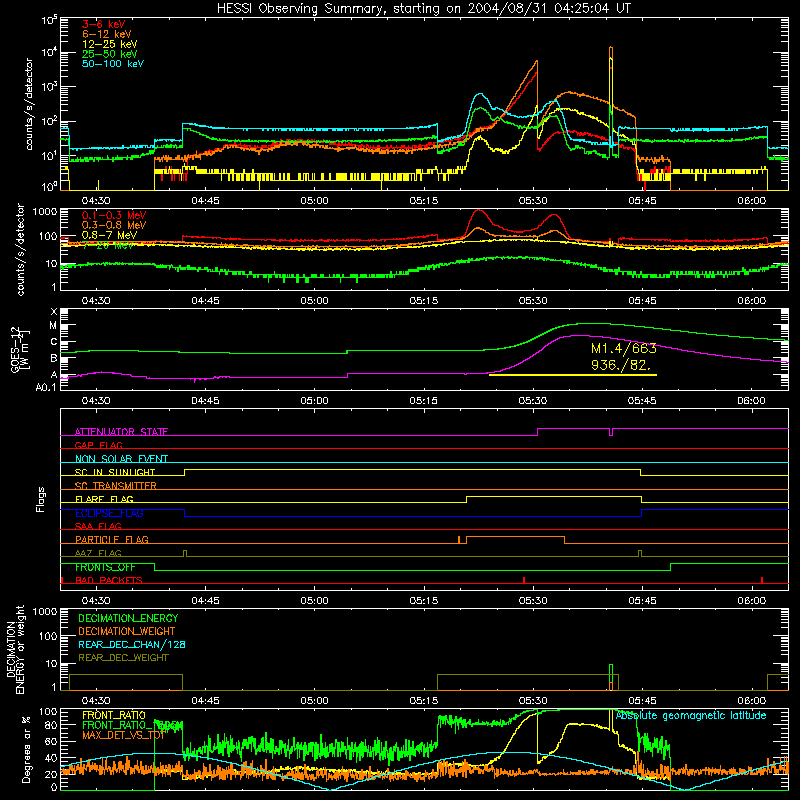This screenshot has height=800, width=800.
Task: Click the Absolute geomagnetic latitude label
Action: (691, 716)
